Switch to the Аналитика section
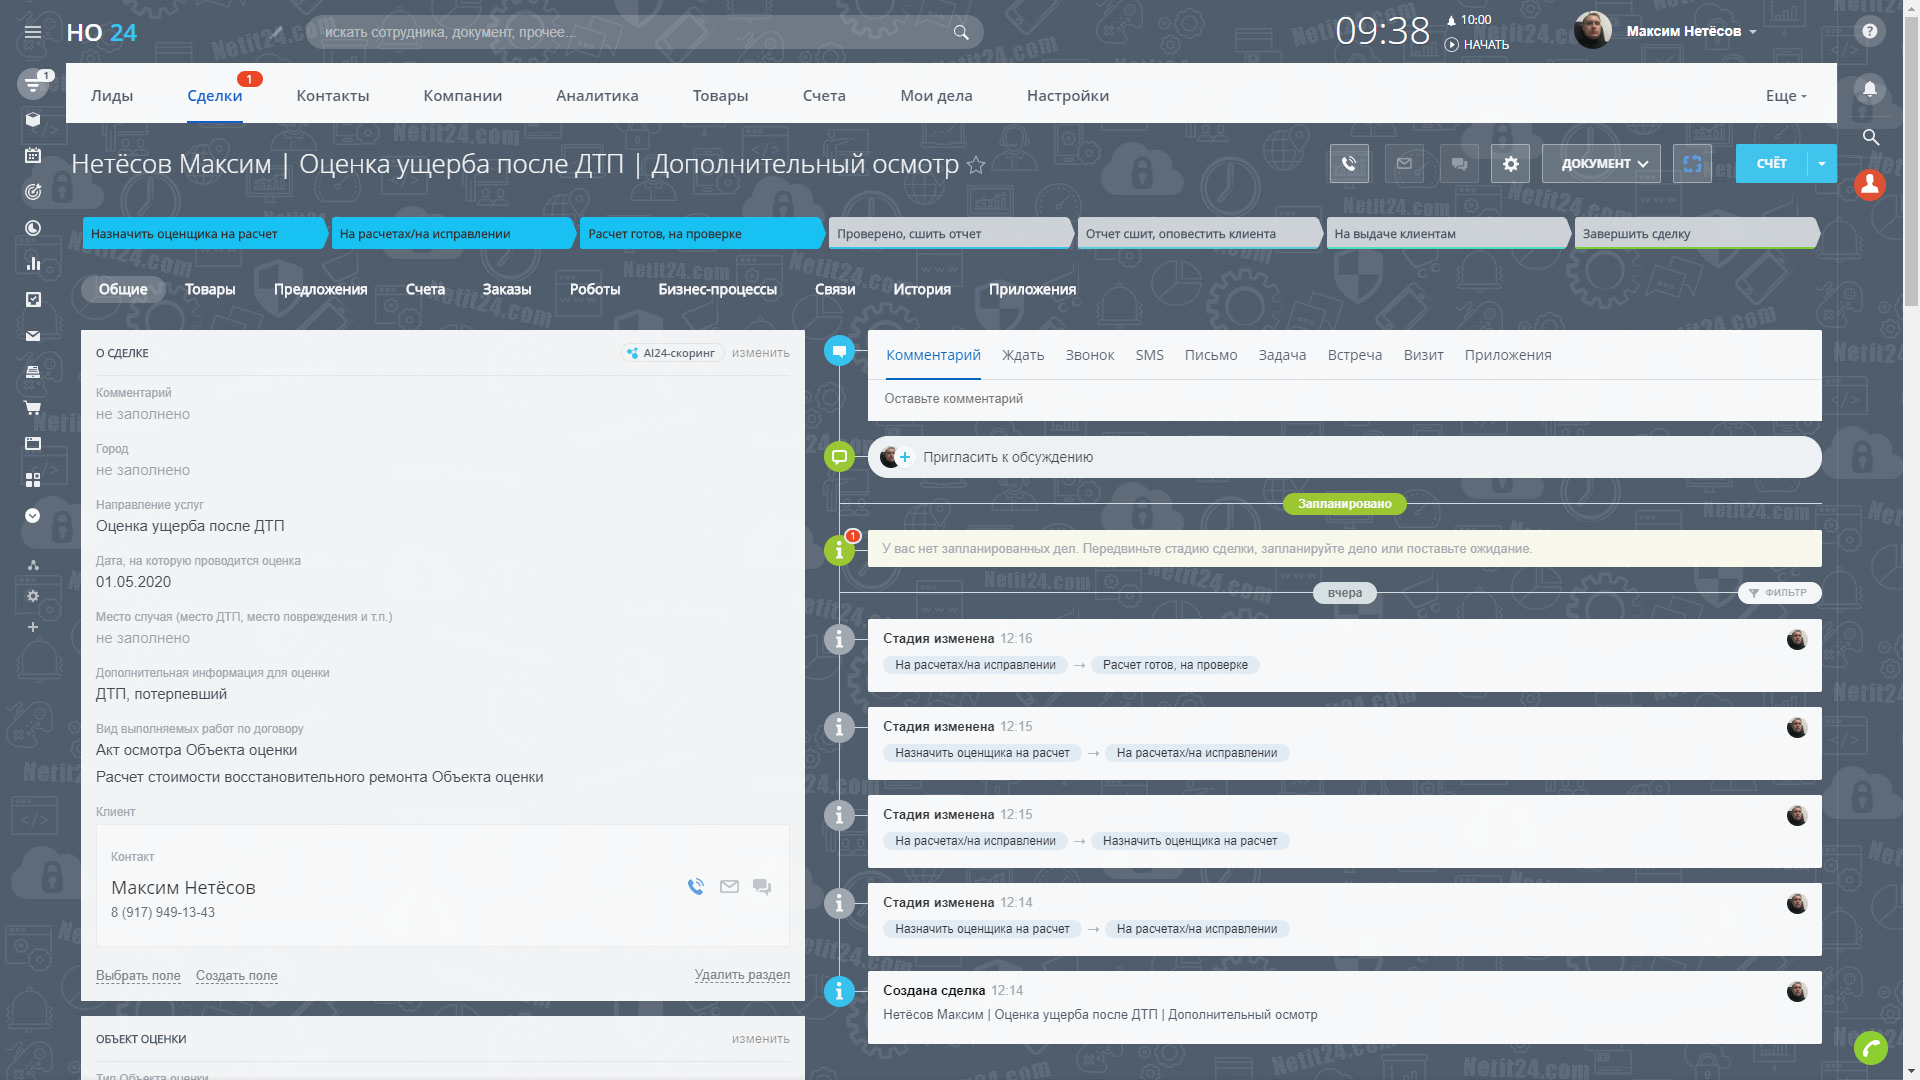 pos(597,96)
